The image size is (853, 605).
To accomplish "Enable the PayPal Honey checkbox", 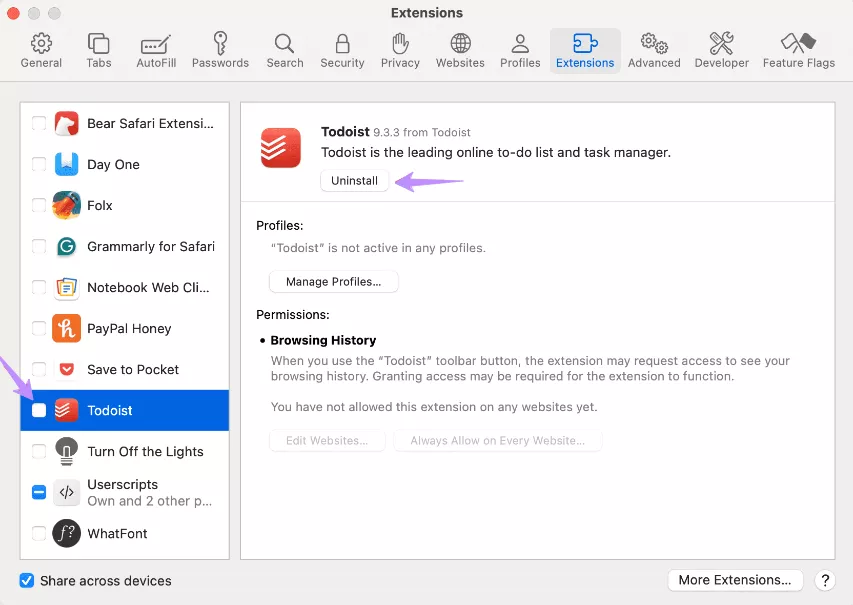I will click(x=39, y=328).
